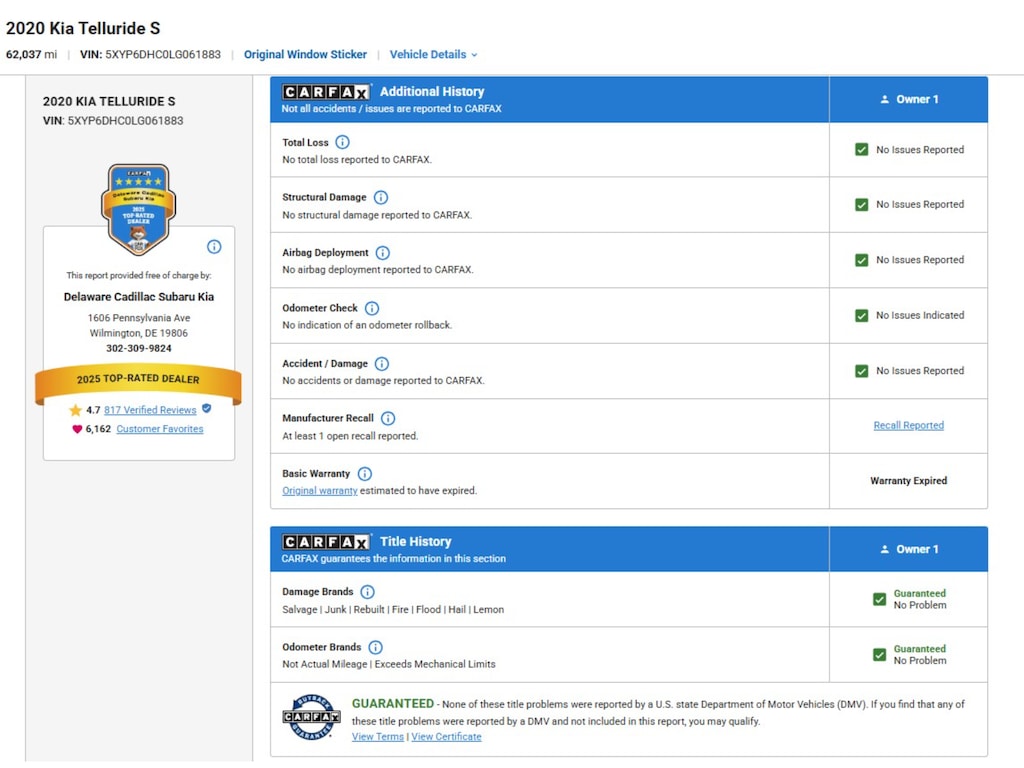1024x768 pixels.
Task: Click the owner person icon in Title History
Action: click(x=885, y=549)
